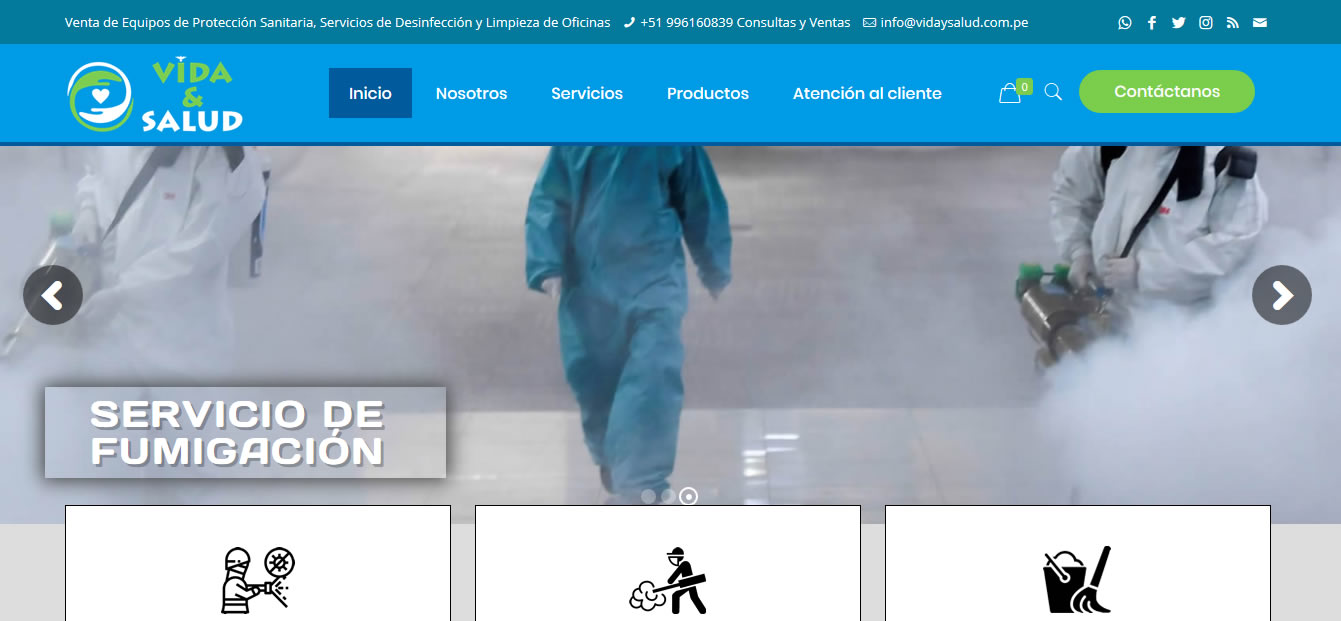1341x621 pixels.
Task: Visit the Instagram profile icon
Action: click(1206, 22)
